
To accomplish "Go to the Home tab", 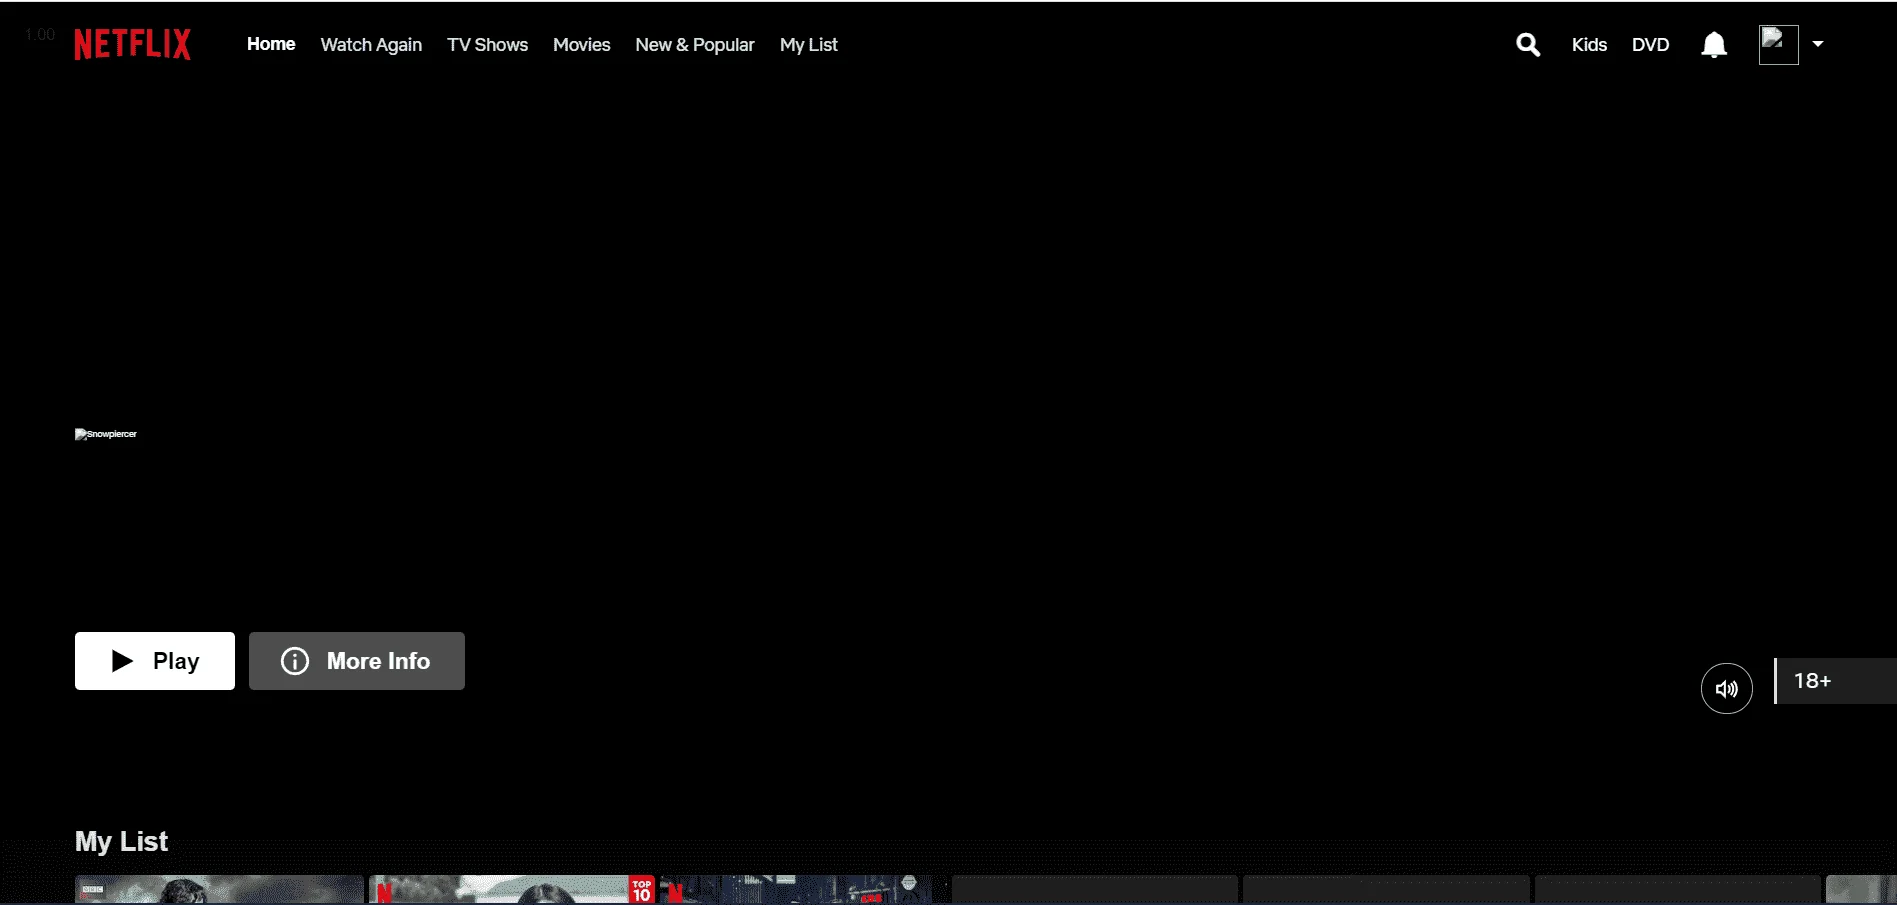I will click(x=271, y=44).
